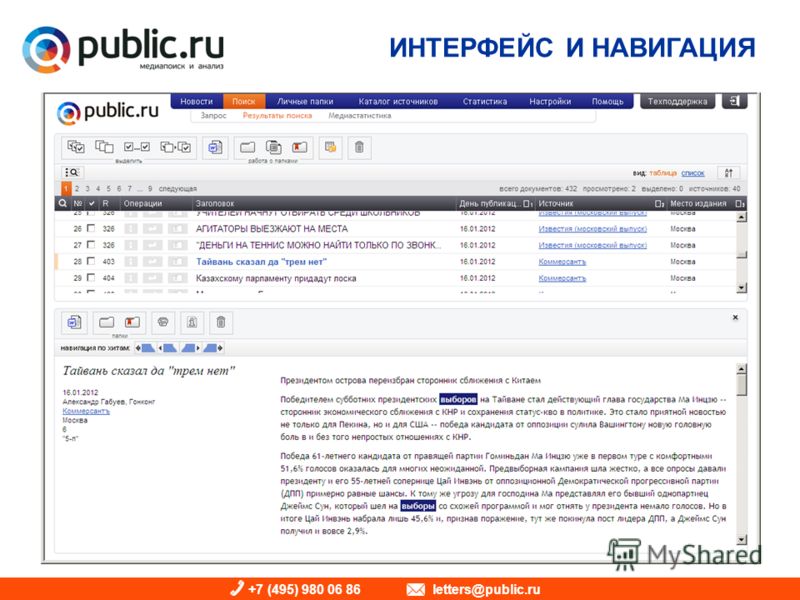Click the middle Операции icon in row 28
Image resolution: width=800 pixels, height=600 pixels.
[x=152, y=262]
